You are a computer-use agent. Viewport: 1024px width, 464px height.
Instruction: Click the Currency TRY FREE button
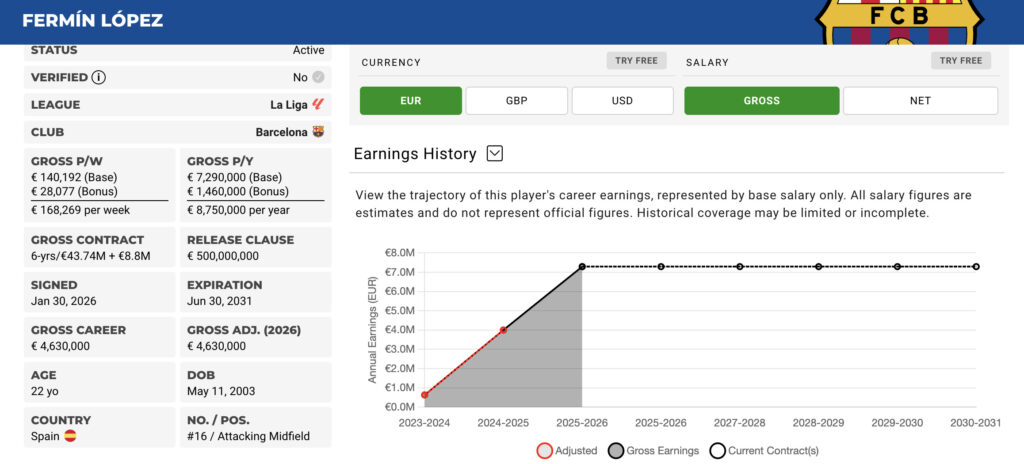[x=636, y=61]
